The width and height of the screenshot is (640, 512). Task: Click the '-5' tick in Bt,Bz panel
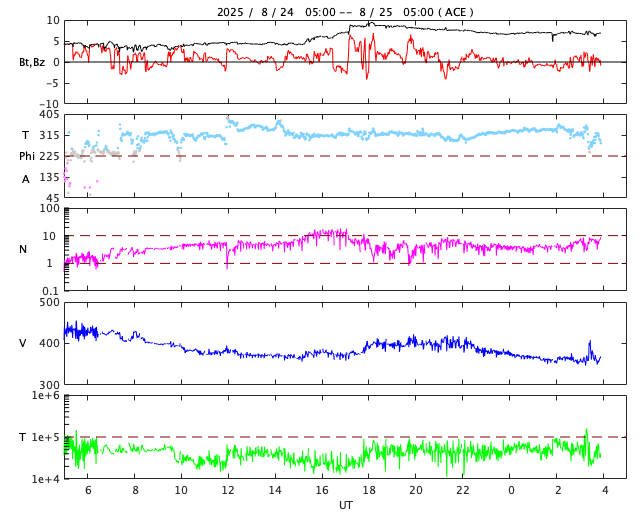click(x=53, y=83)
